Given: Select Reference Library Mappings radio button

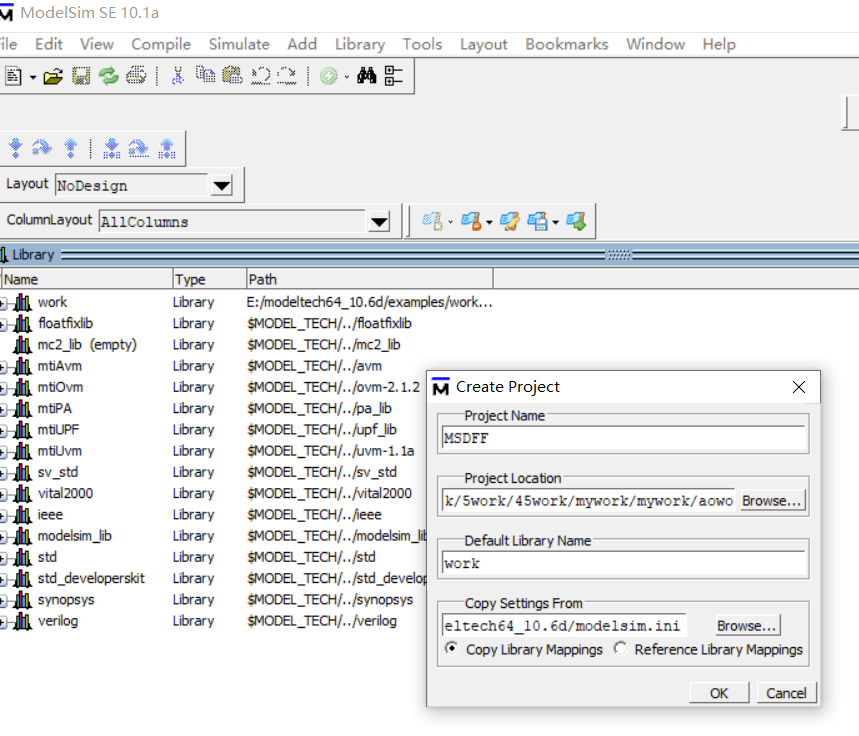Looking at the screenshot, I should [621, 649].
